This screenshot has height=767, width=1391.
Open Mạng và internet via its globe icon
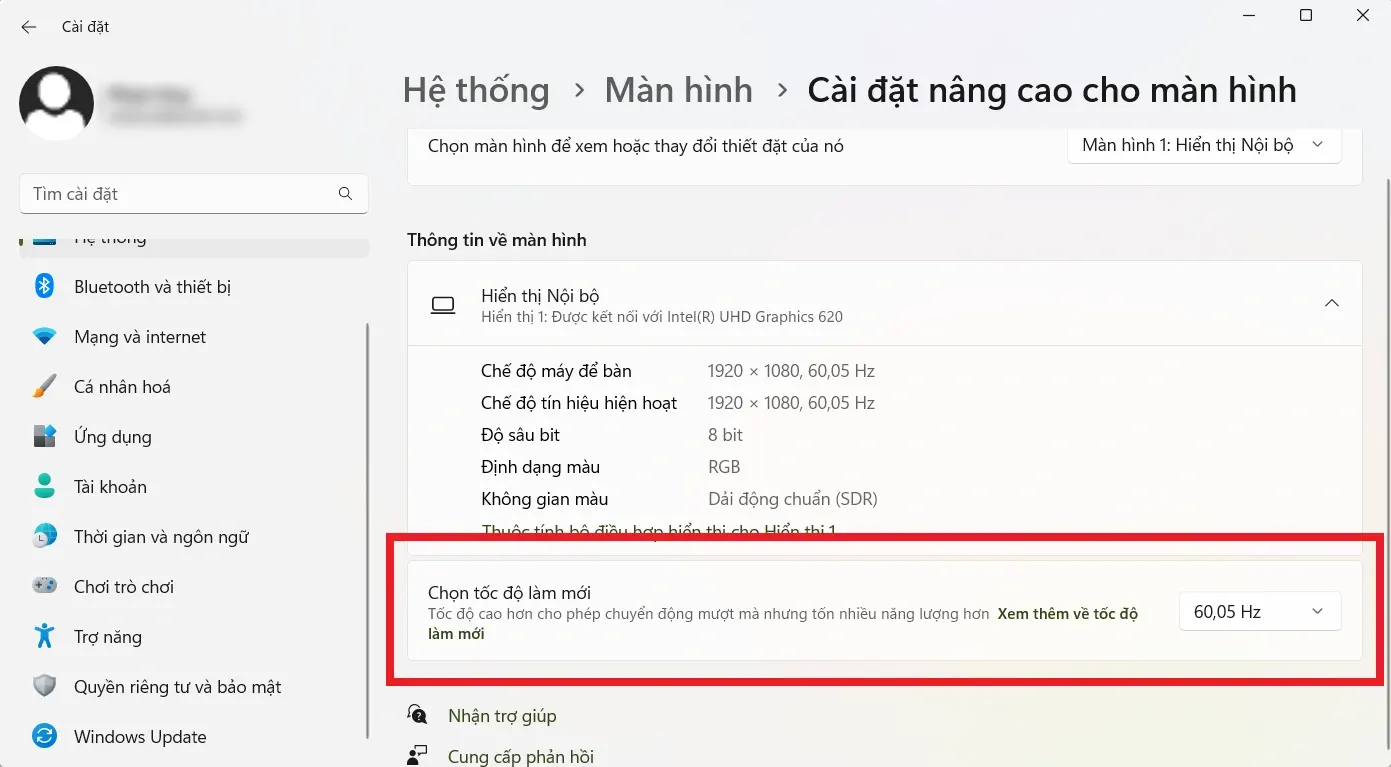coord(44,336)
